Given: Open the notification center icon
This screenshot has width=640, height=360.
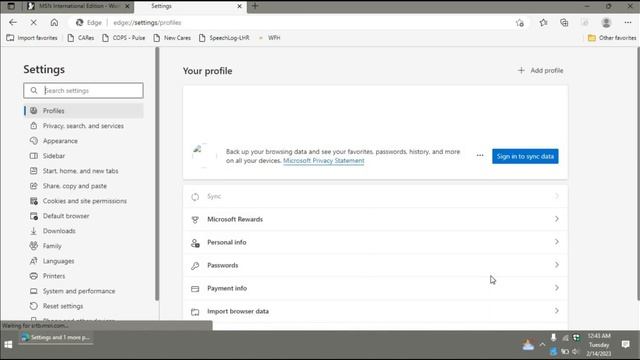Looking at the screenshot, I should (625, 345).
